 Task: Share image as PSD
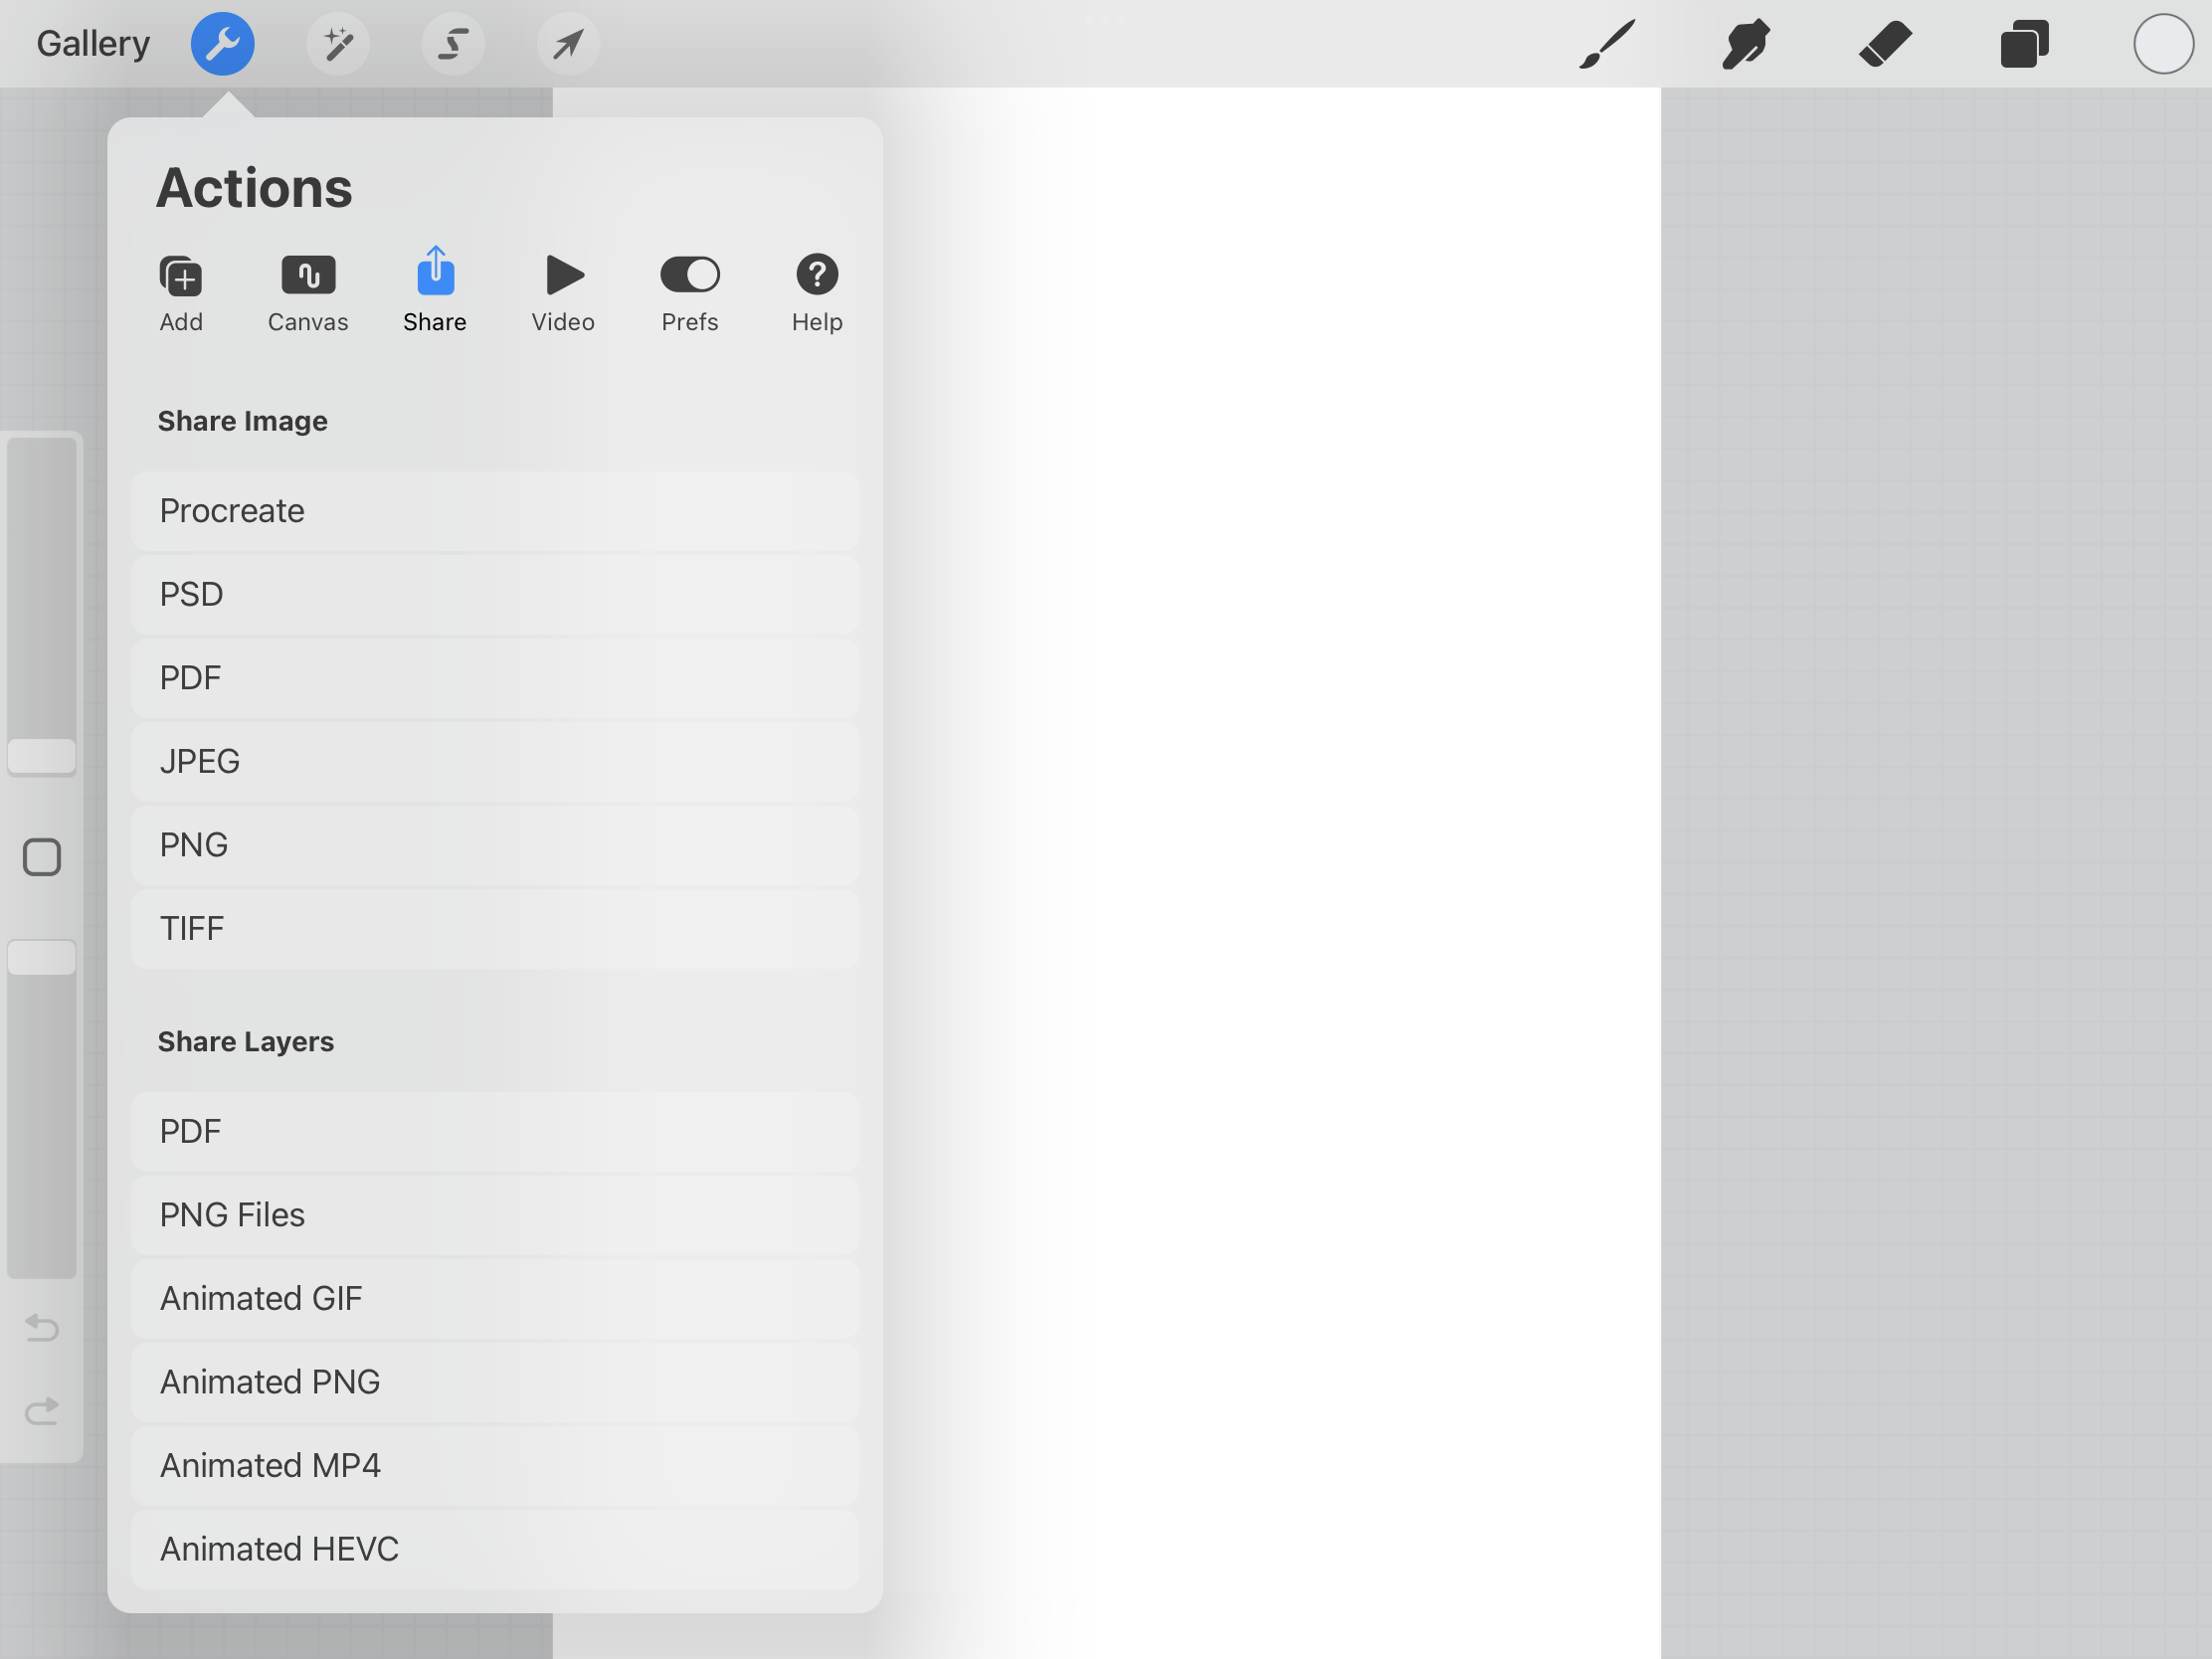tap(495, 595)
